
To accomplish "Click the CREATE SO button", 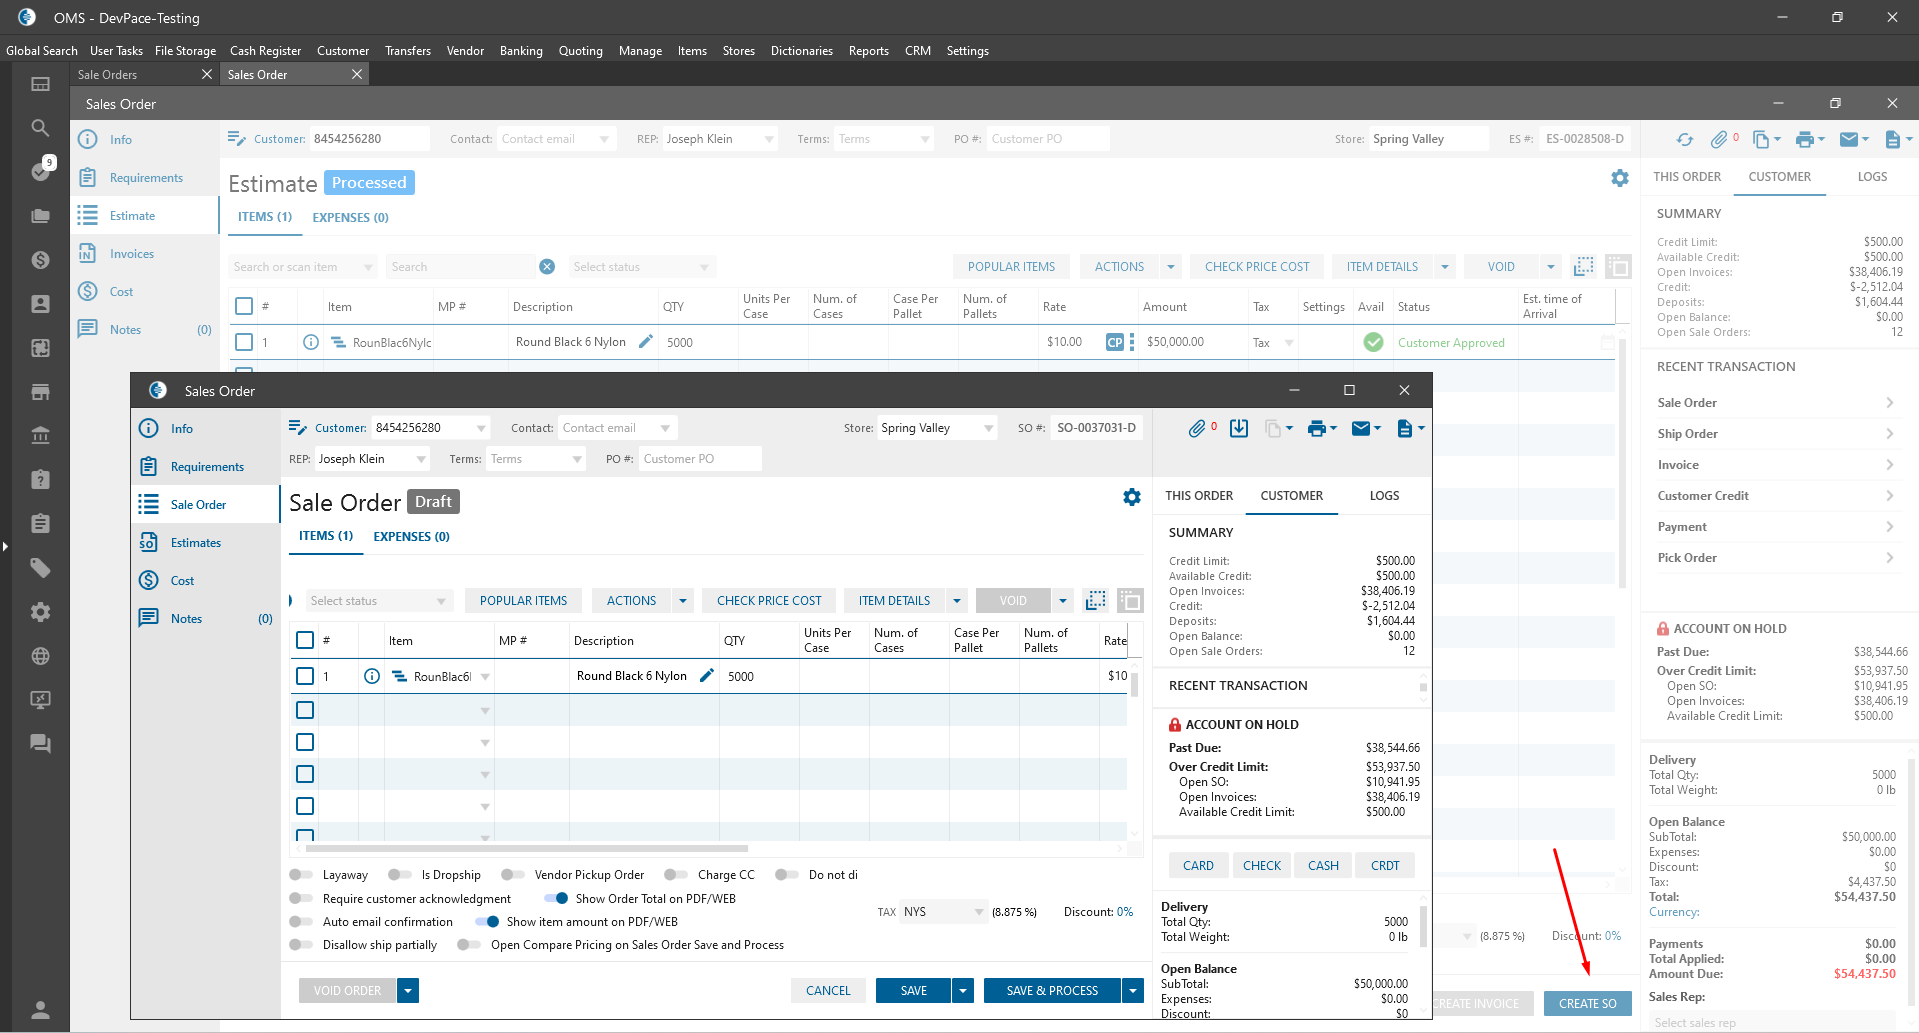I will click(1587, 1004).
